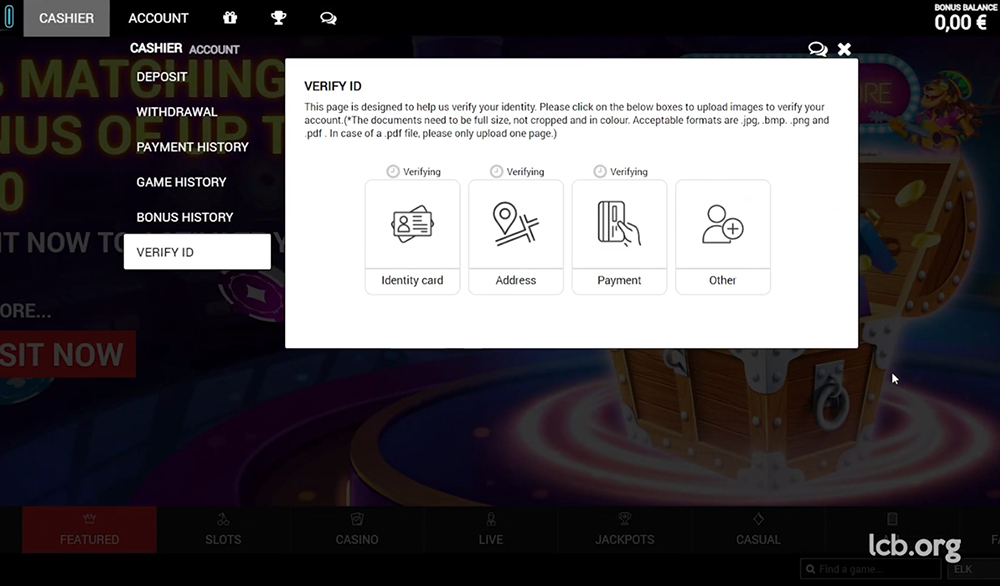Open the ELK provider dropdown

(x=973, y=569)
